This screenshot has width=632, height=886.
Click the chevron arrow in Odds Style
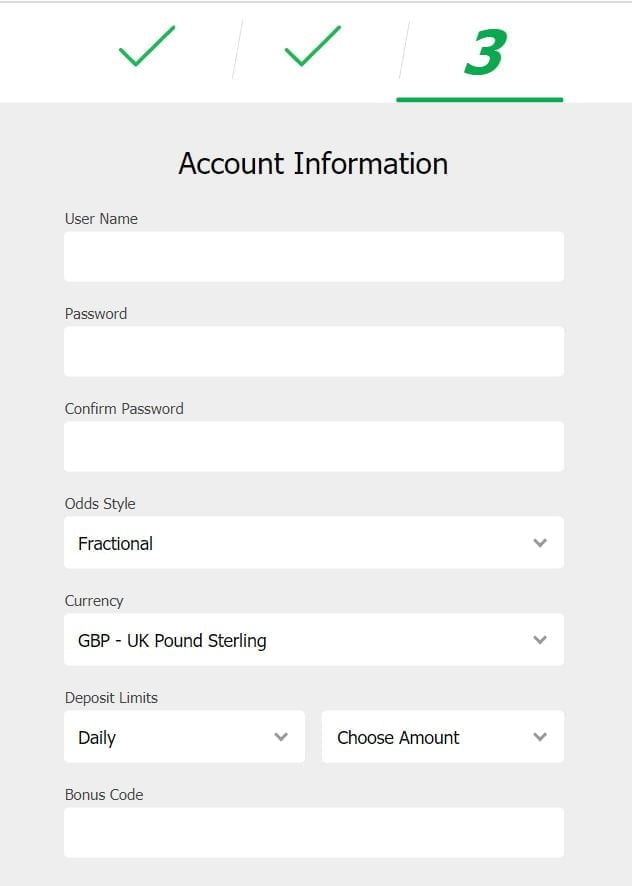click(540, 543)
